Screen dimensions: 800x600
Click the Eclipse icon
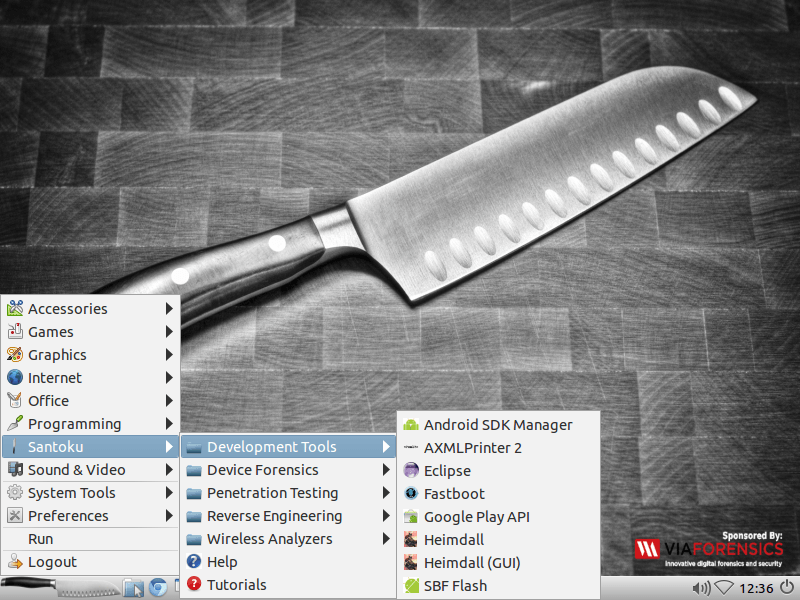[x=411, y=470]
